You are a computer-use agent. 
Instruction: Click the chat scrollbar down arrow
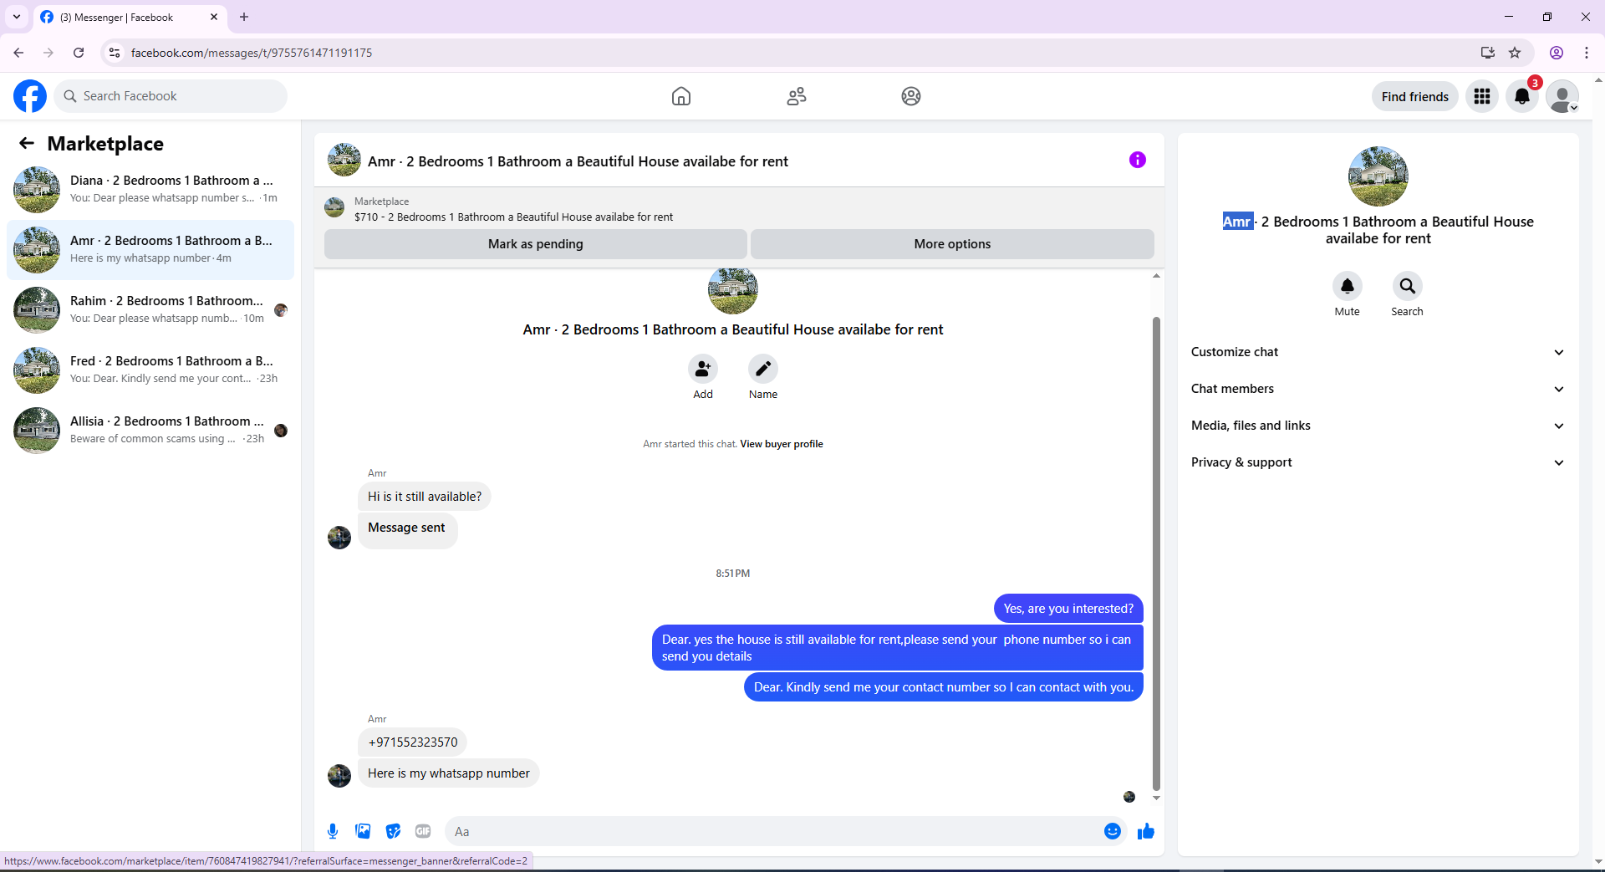pyautogui.click(x=1156, y=798)
